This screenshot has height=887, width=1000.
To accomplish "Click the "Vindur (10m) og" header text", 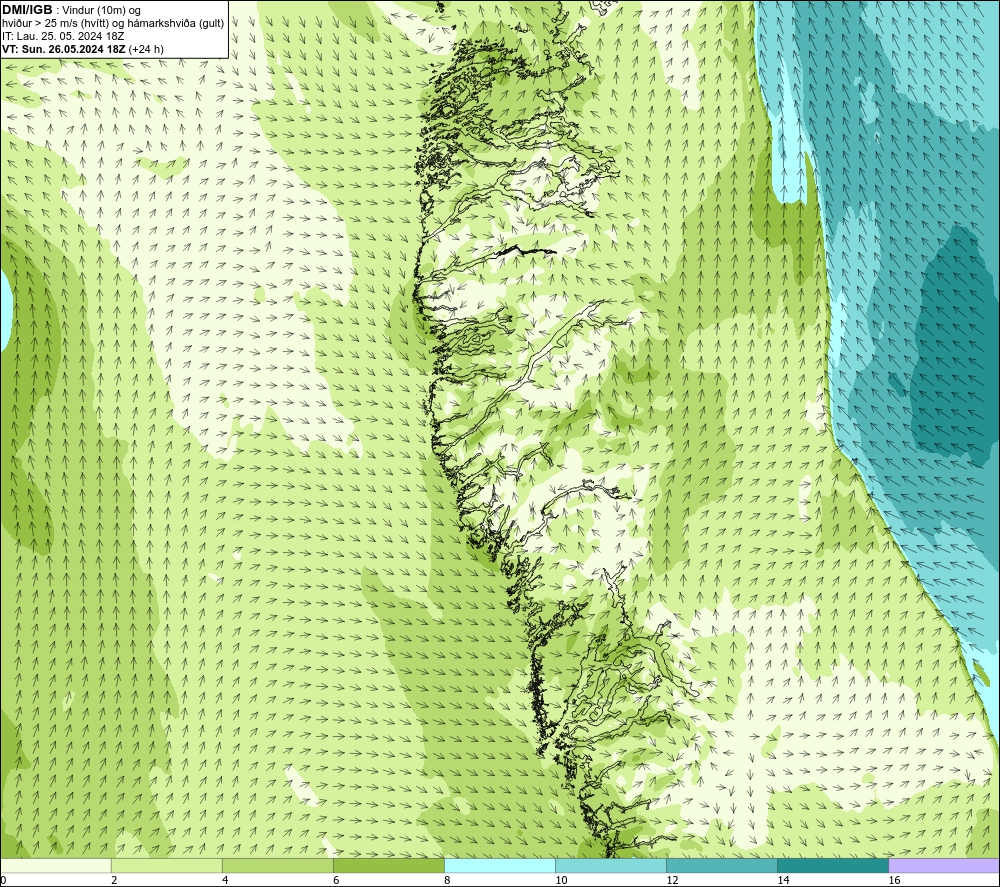I will (101, 11).
